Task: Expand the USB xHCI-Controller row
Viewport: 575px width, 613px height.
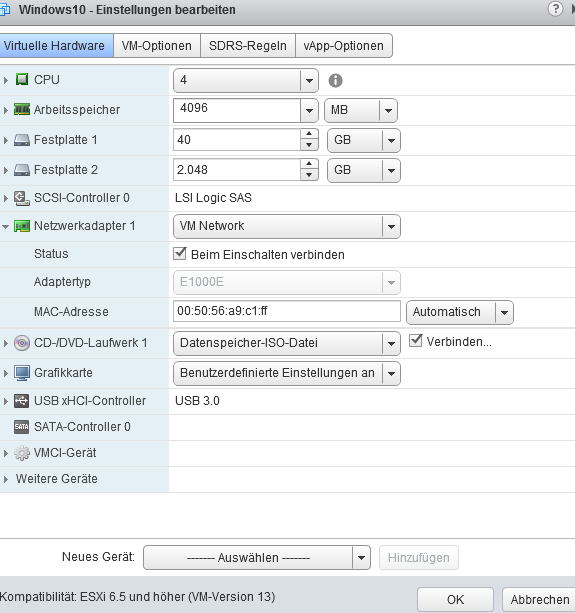Action: 5,401
